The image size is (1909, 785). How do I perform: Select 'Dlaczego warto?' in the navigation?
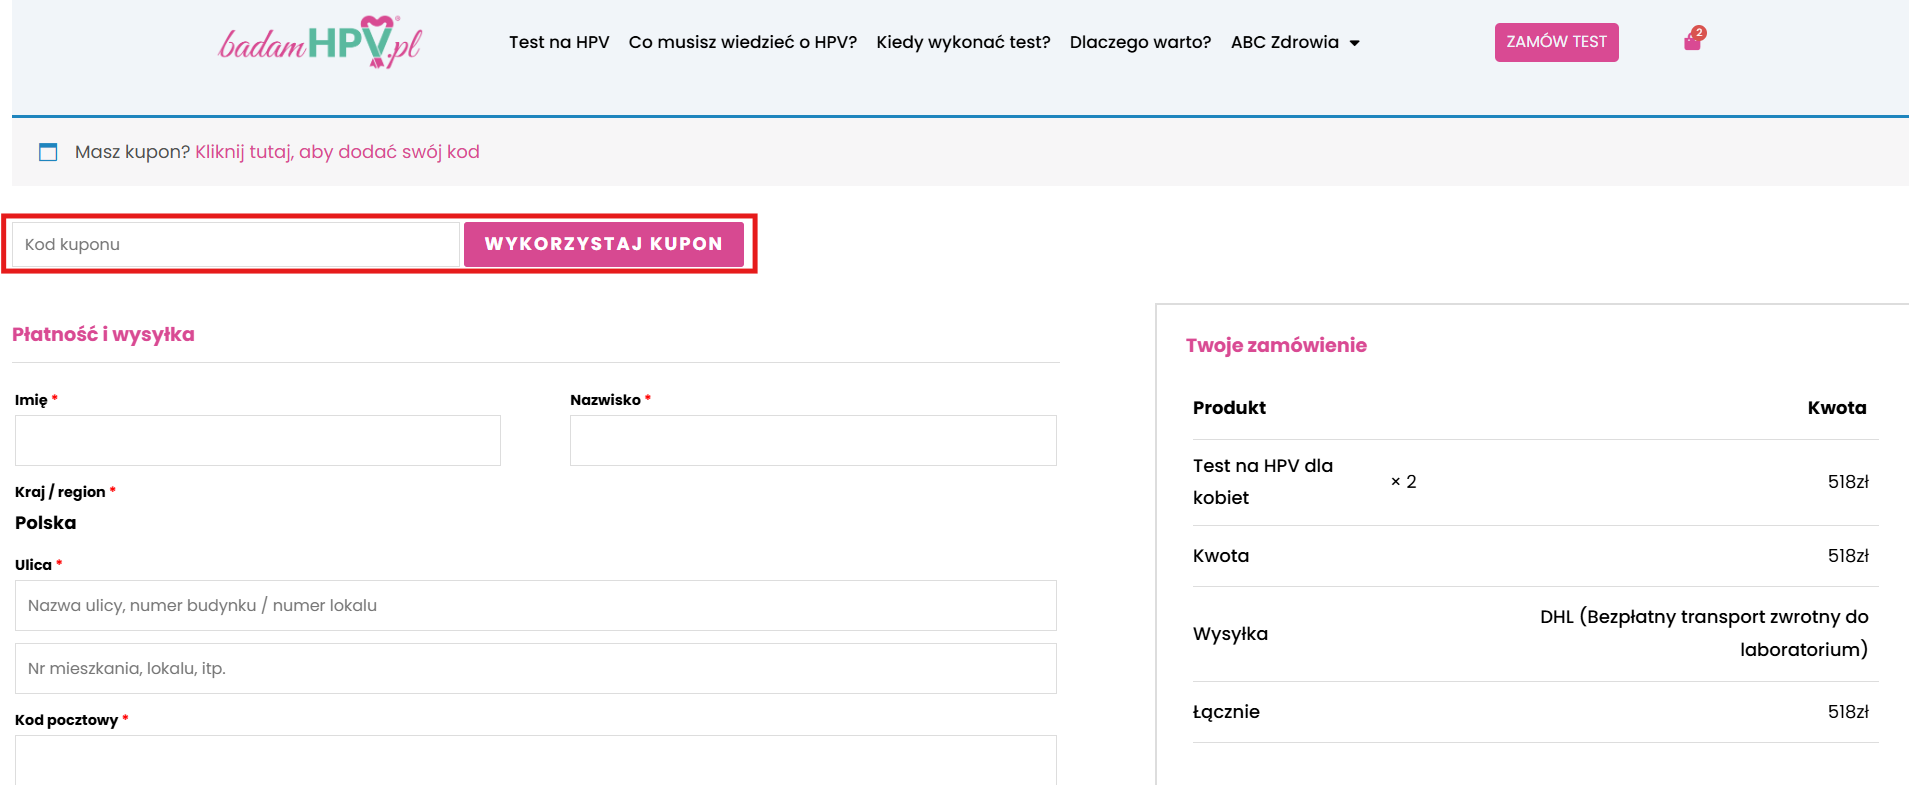pos(1140,42)
